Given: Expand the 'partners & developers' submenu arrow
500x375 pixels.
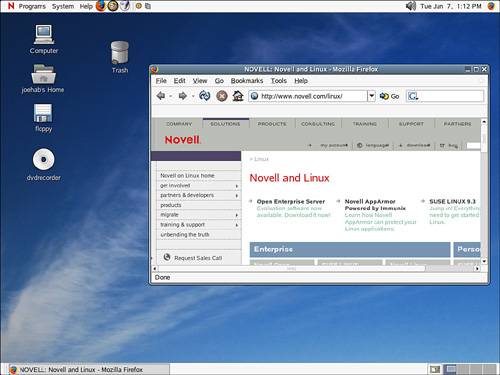Looking at the screenshot, I should (237, 195).
